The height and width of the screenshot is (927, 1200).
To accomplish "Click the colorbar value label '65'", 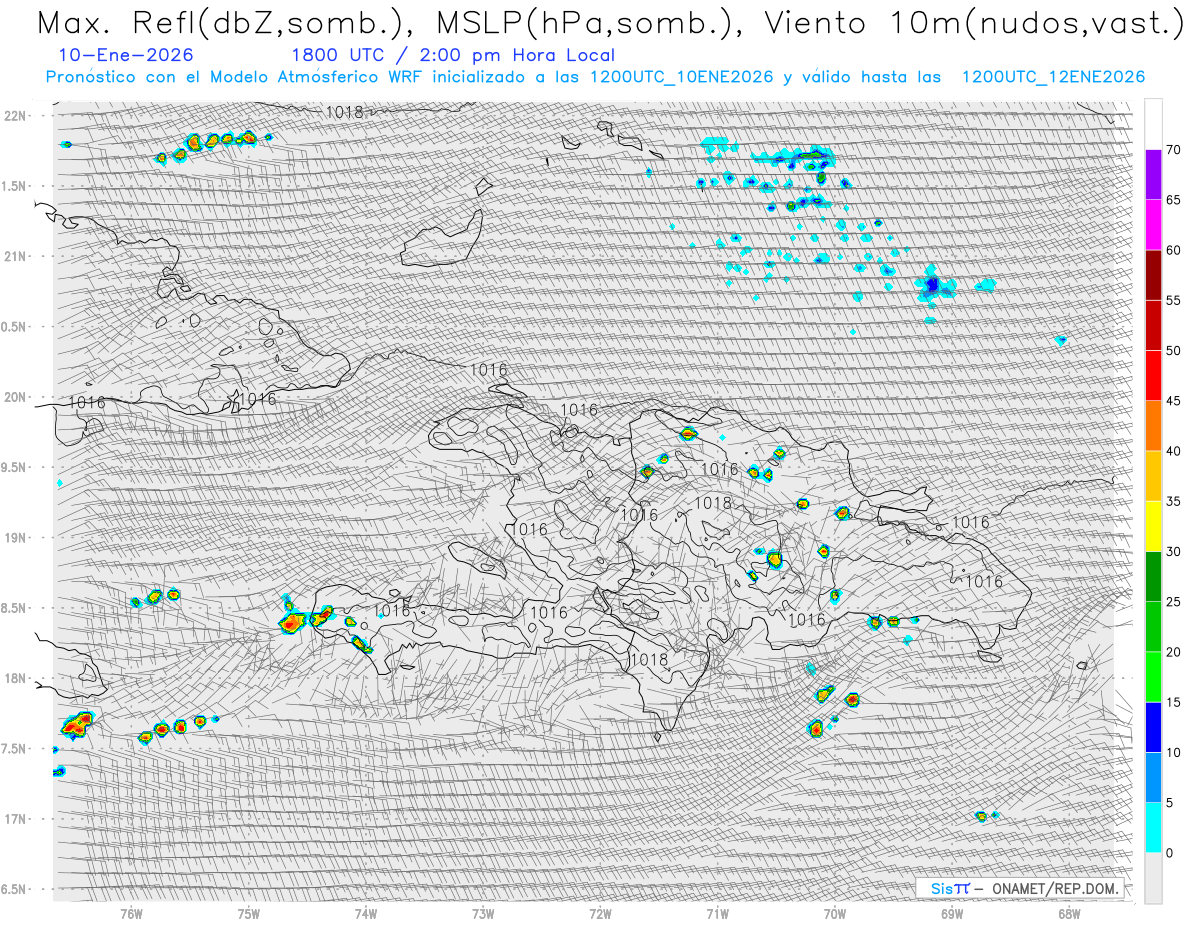I will 1173,200.
